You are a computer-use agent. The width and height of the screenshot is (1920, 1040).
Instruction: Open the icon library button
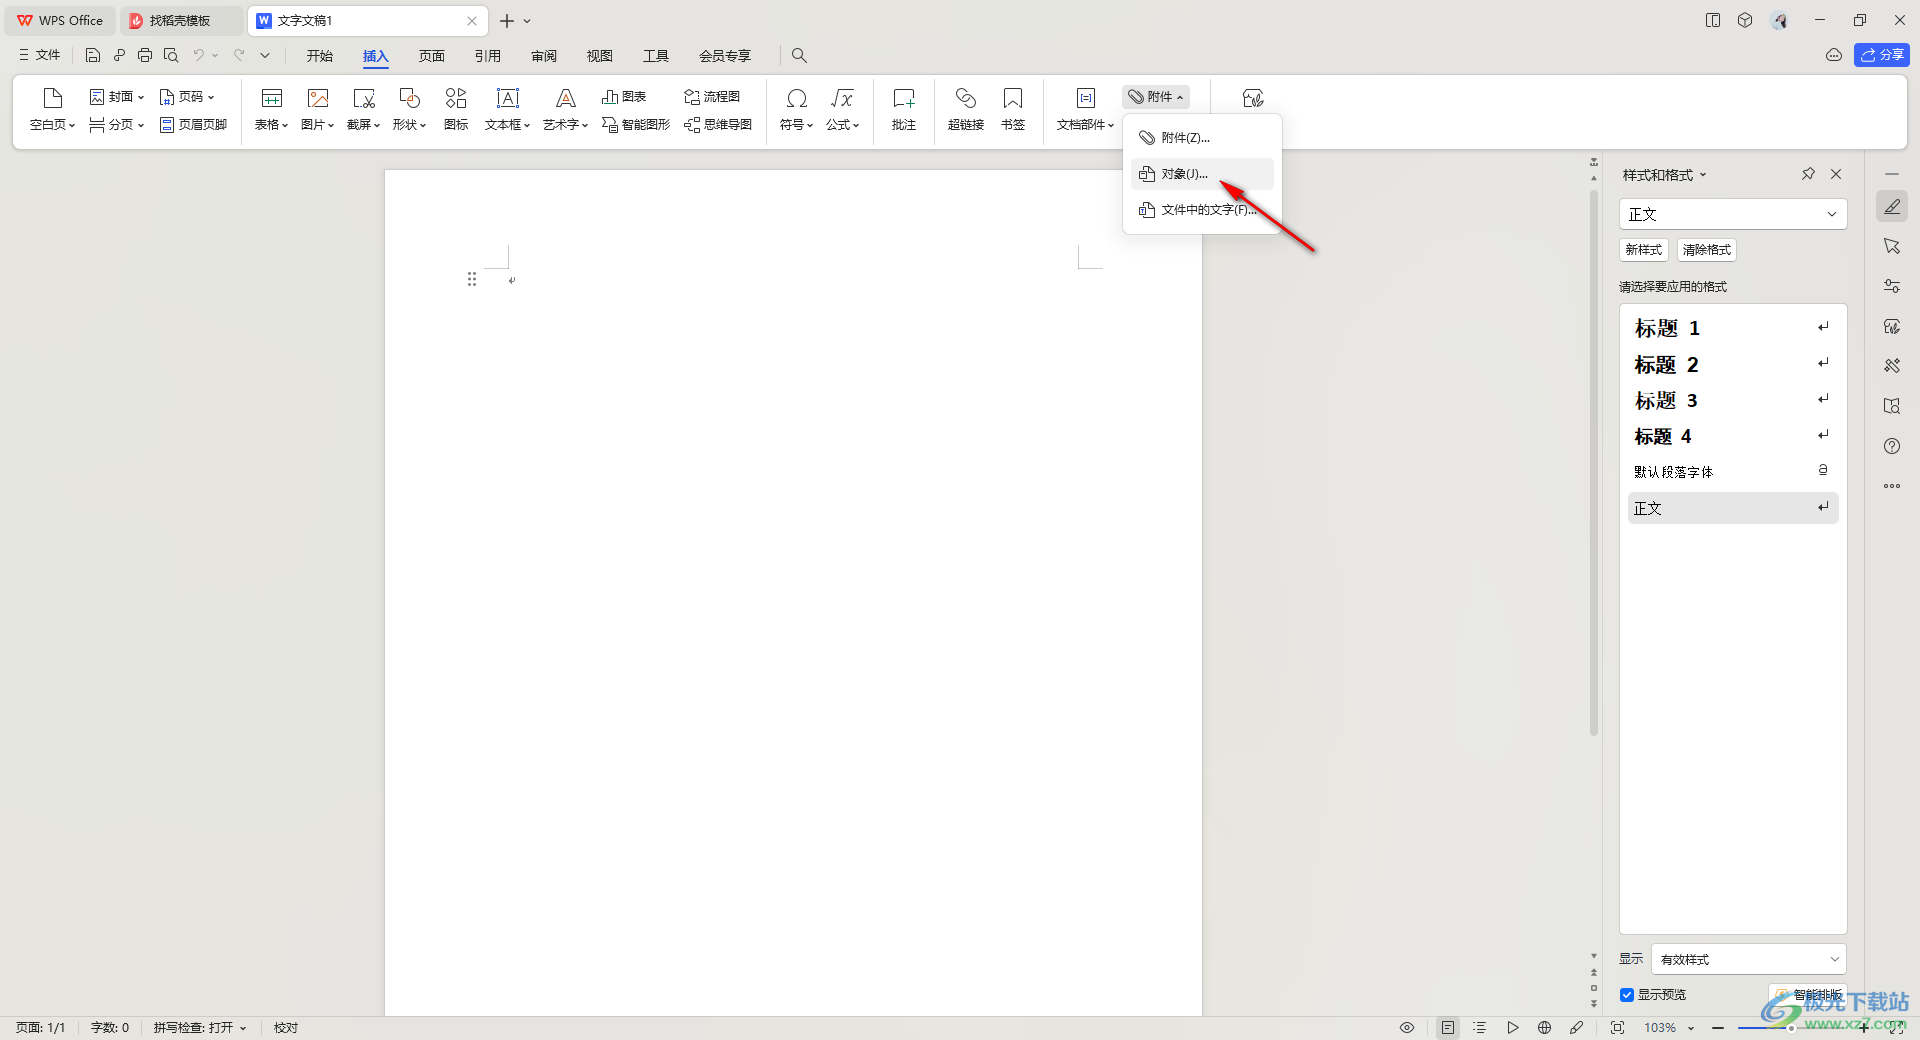[456, 109]
